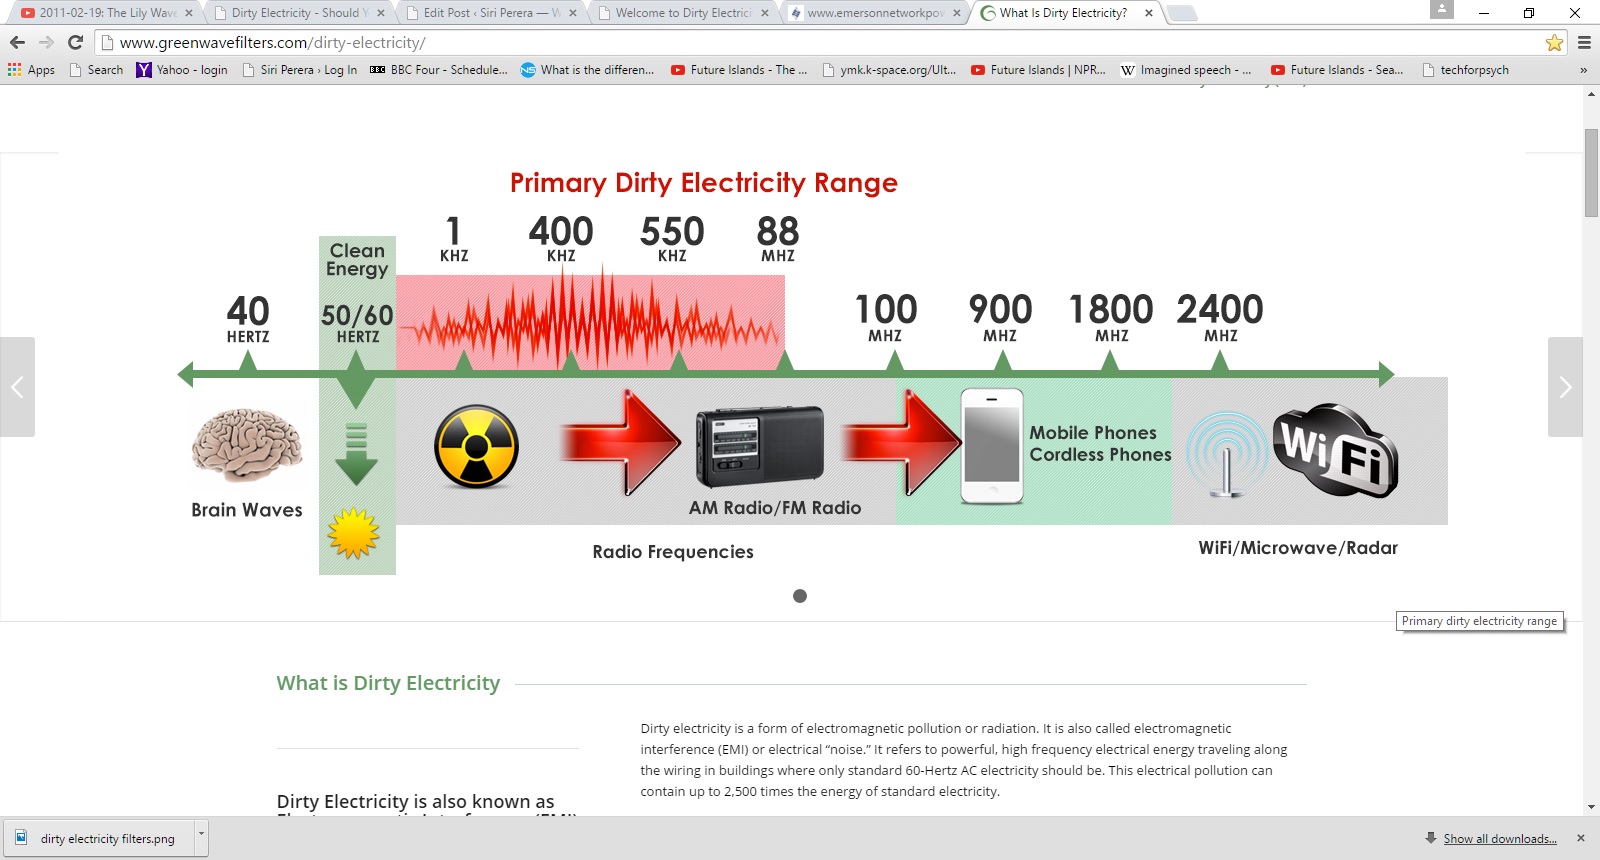This screenshot has height=860, width=1600.
Task: Reload the page with refresh icon
Action: pyautogui.click(x=75, y=42)
